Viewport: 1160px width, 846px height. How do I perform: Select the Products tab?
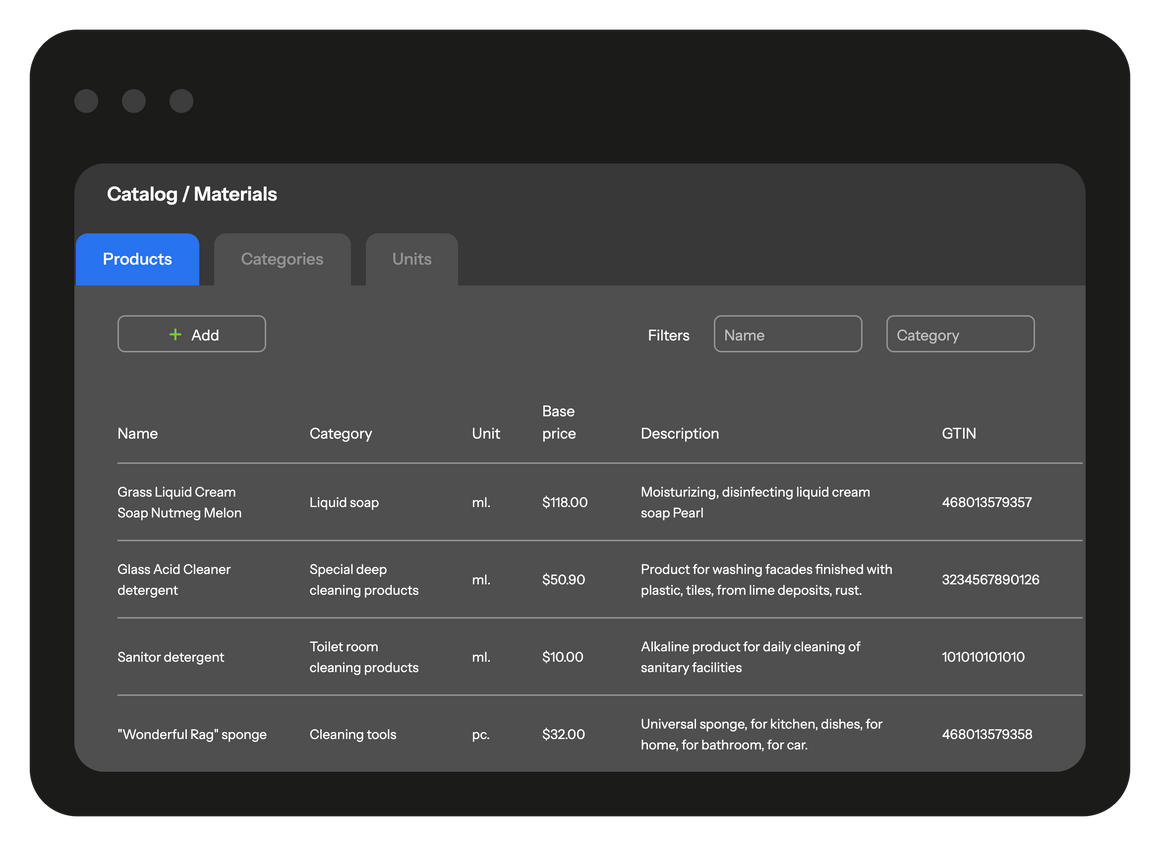pos(137,260)
